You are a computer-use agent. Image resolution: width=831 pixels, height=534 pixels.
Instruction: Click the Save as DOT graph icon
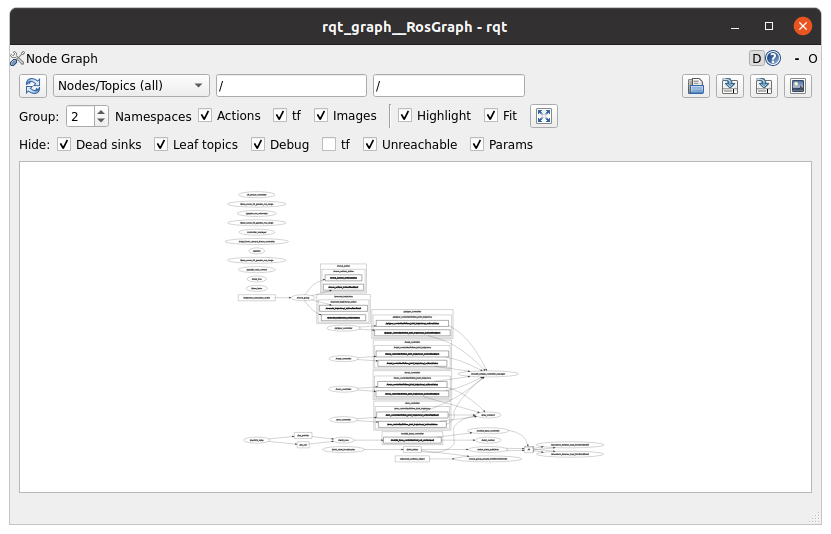(x=730, y=86)
